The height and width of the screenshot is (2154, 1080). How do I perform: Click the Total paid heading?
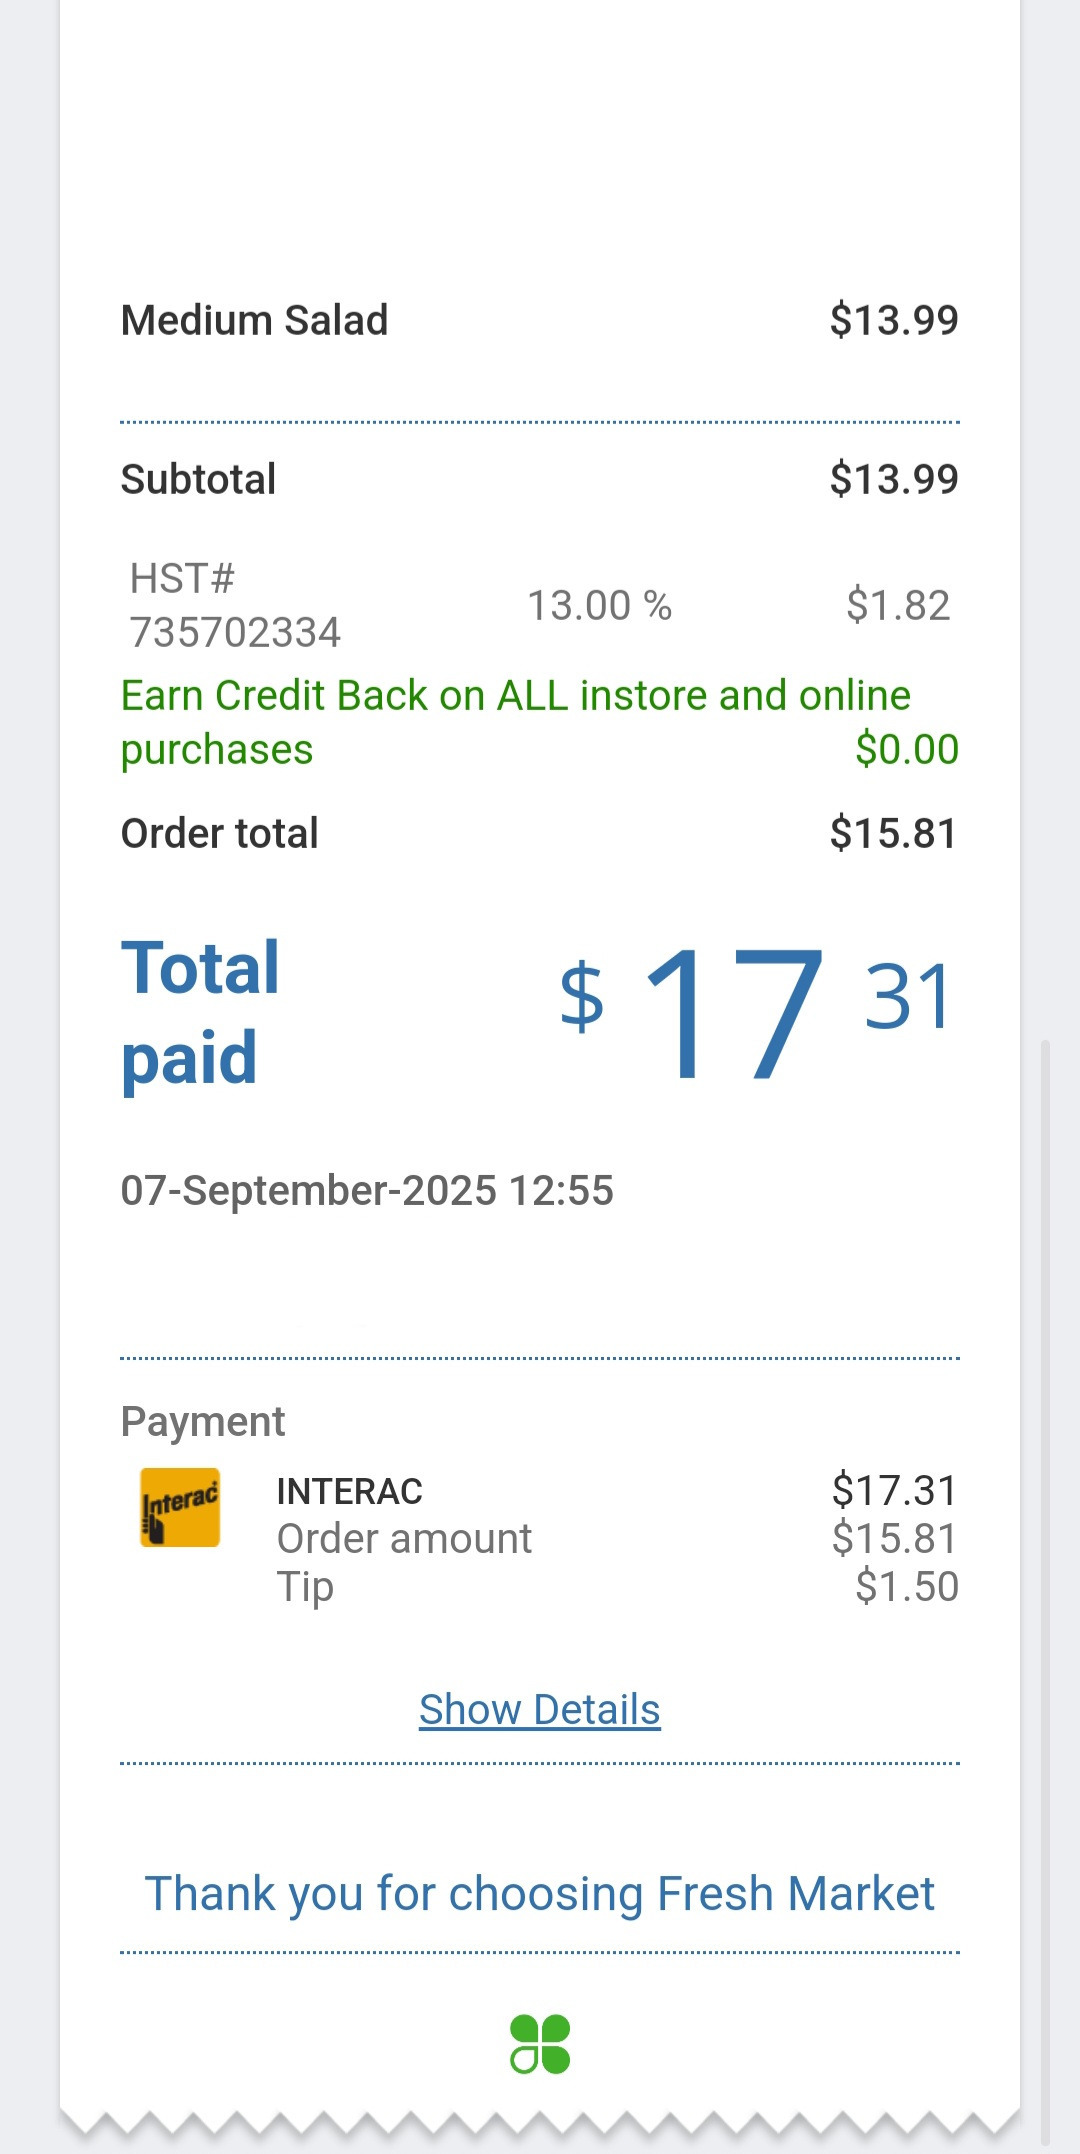[200, 1012]
